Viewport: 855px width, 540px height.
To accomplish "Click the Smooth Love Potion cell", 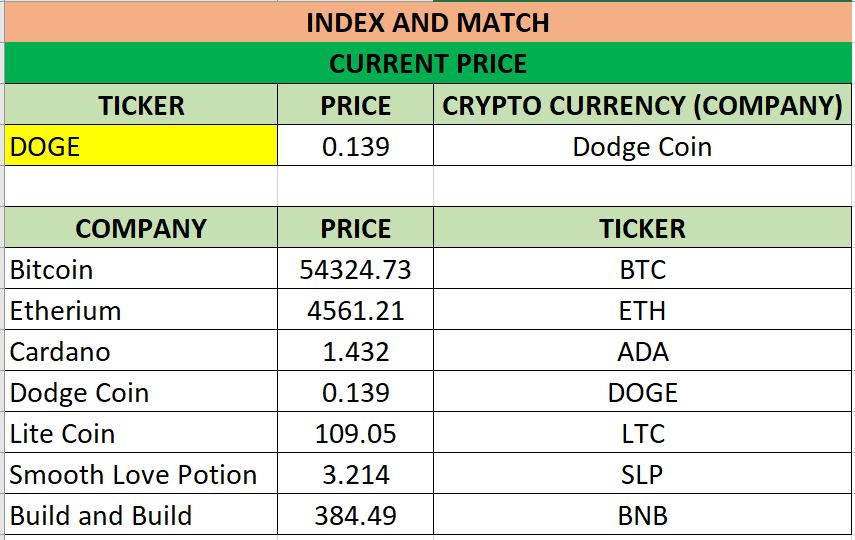I will pos(141,475).
